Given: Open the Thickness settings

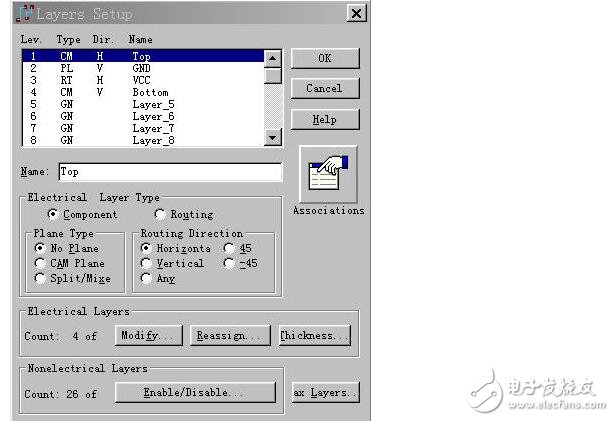Looking at the screenshot, I should click(315, 336).
